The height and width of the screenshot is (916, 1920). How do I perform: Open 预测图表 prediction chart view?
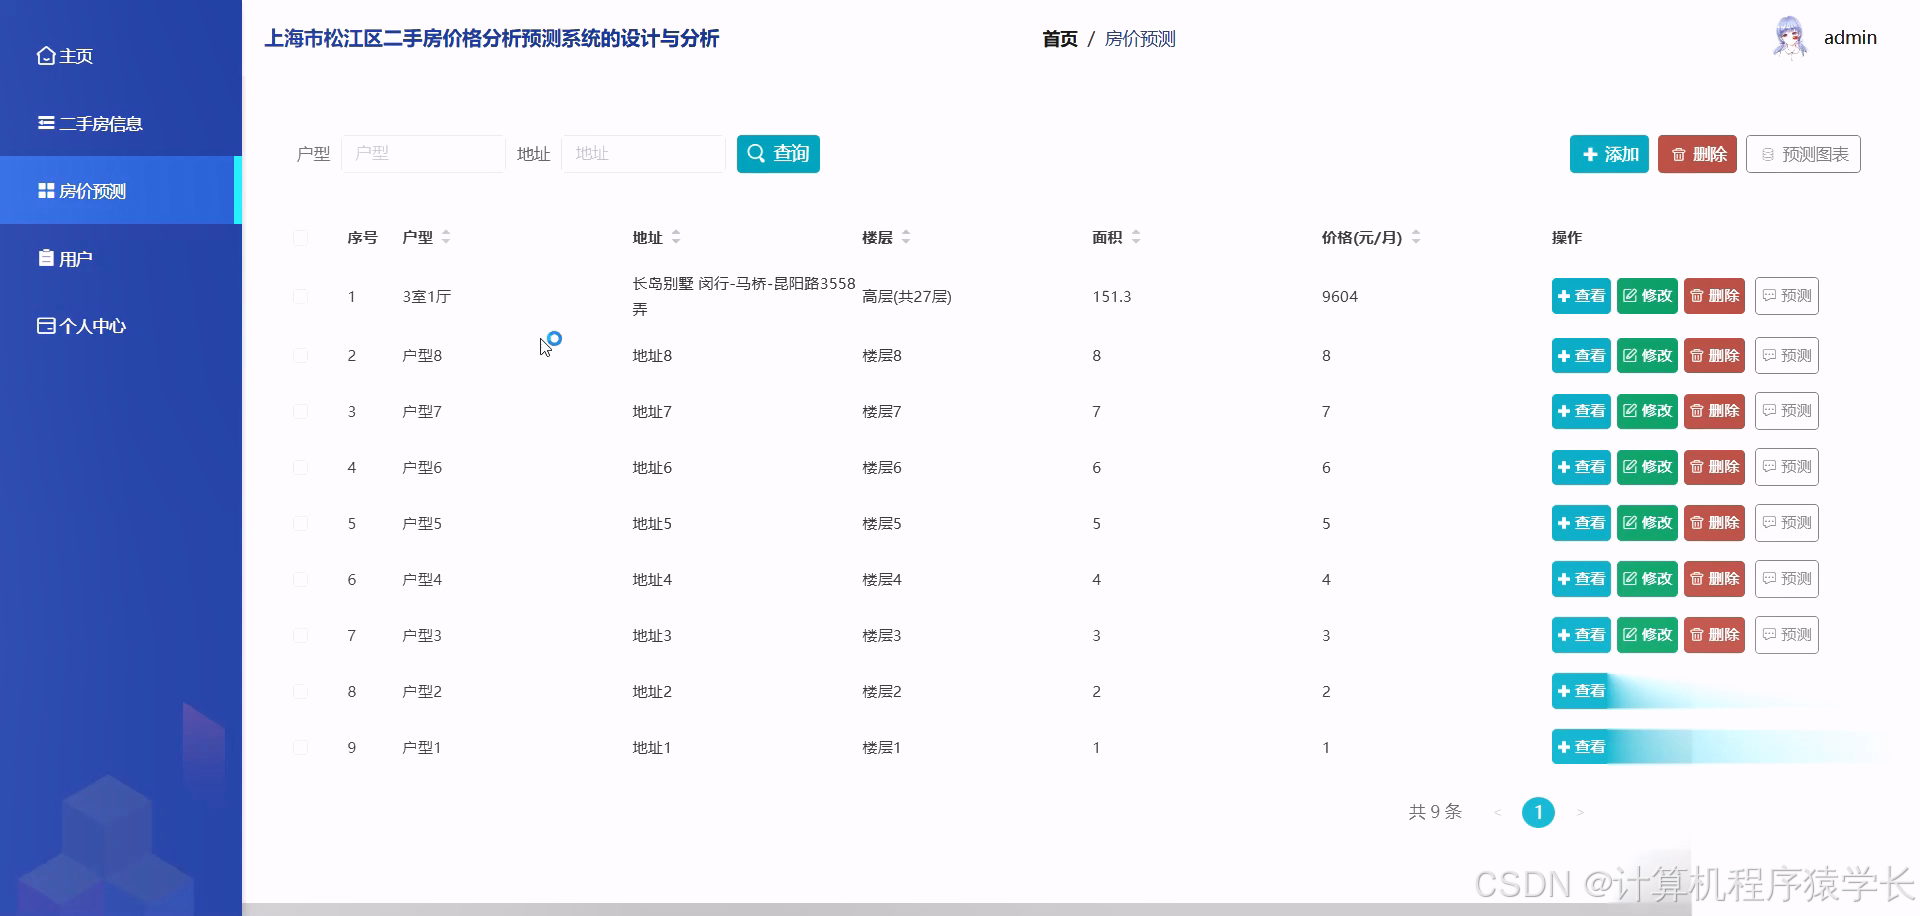point(1802,154)
